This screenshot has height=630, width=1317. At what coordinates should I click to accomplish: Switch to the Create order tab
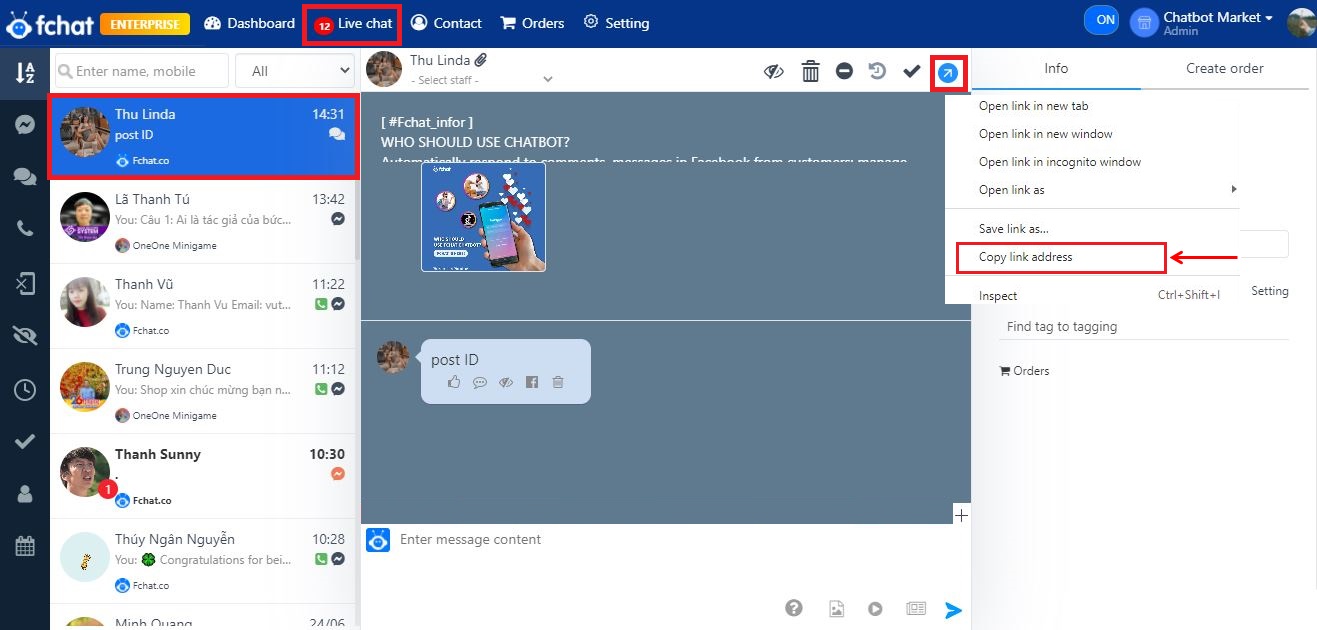point(1225,69)
